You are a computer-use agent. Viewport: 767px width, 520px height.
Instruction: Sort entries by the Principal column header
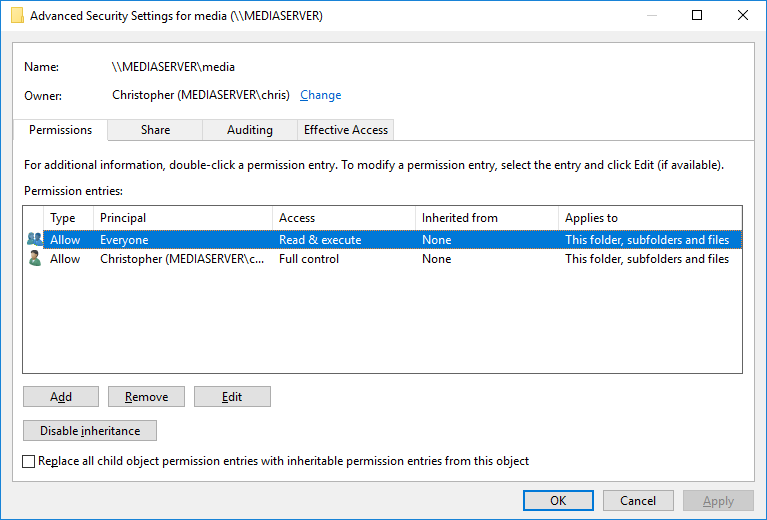point(183,218)
